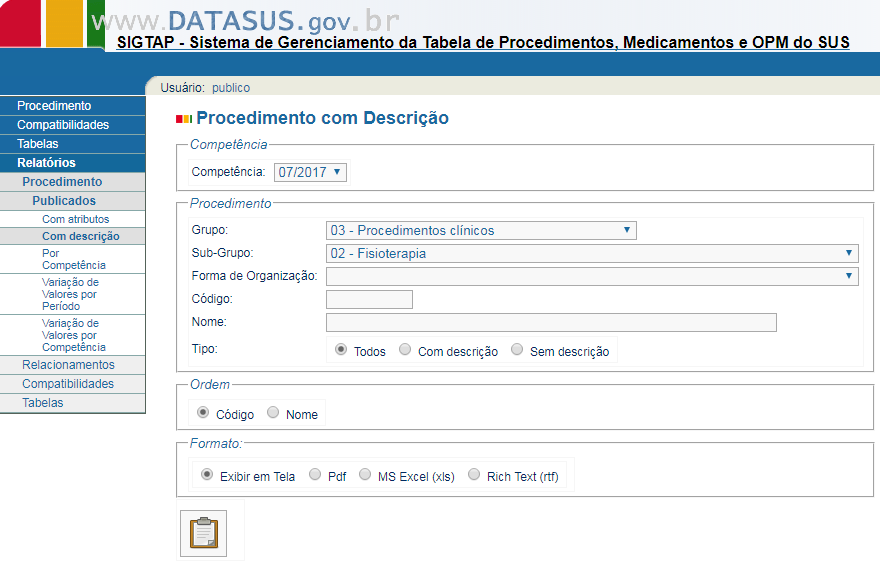Click into the Código input field

369,299
